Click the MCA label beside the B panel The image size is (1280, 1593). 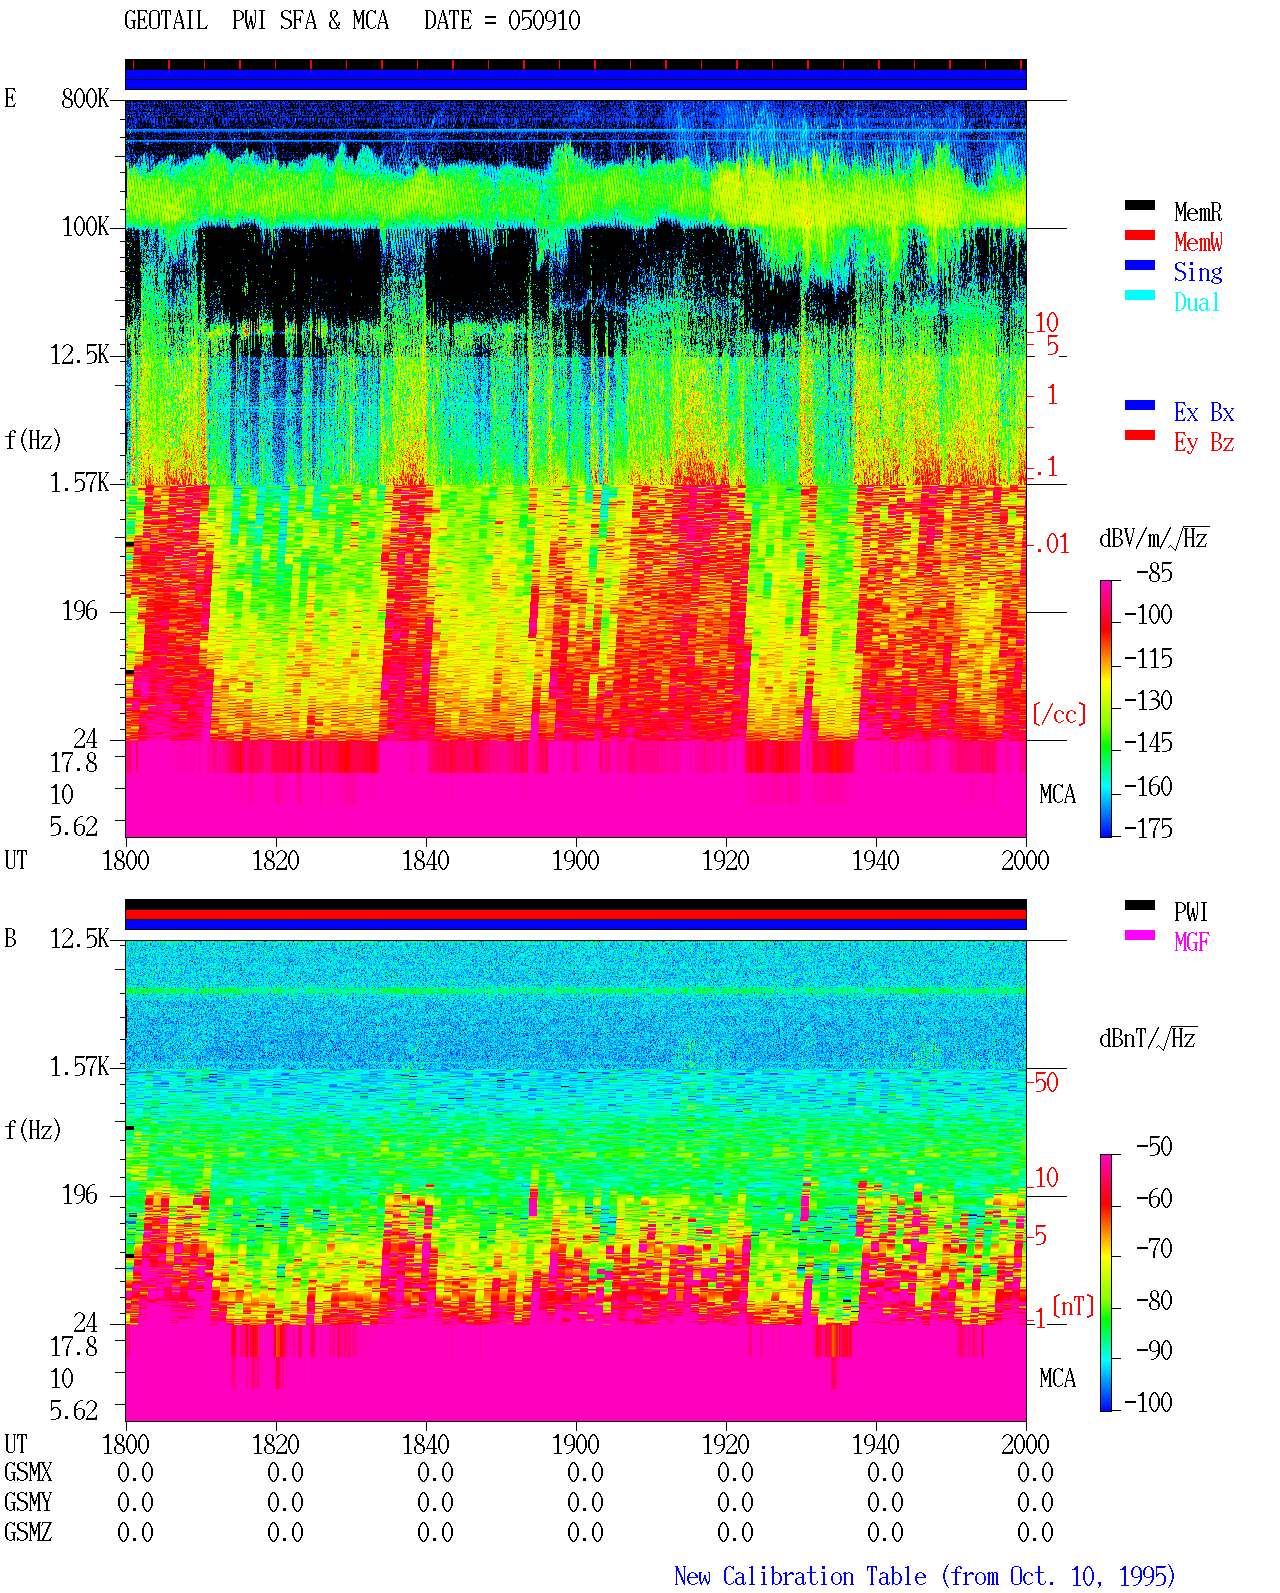[x=1057, y=1378]
